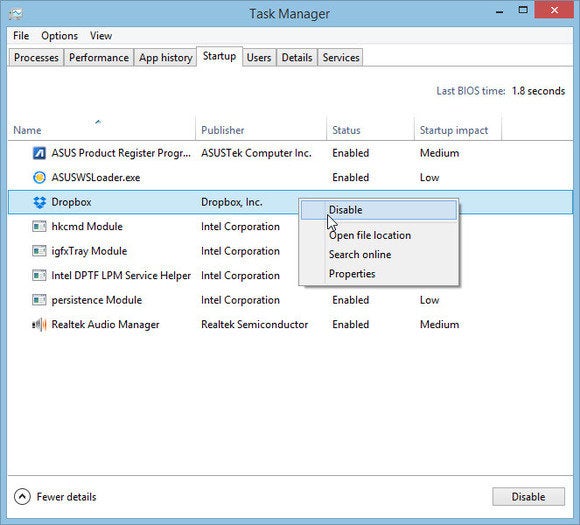Click the Realtek Semiconductor publisher cell

(x=254, y=325)
